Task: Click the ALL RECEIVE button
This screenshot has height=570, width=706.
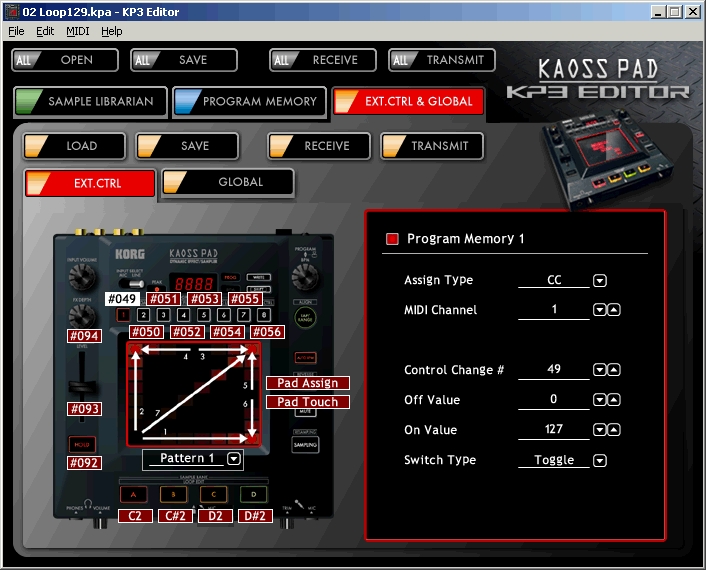Action: [x=323, y=60]
